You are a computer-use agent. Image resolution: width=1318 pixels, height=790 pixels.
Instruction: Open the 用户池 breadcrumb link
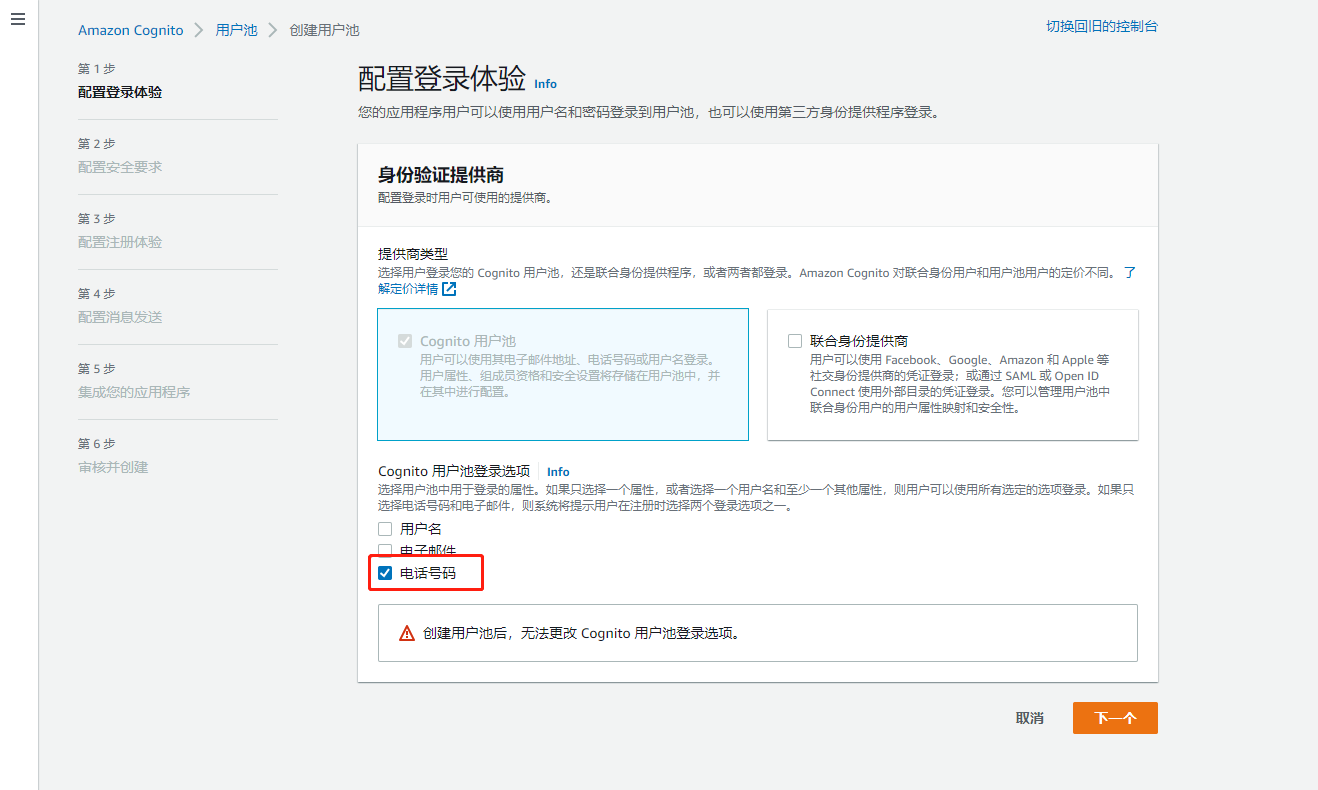click(x=237, y=30)
